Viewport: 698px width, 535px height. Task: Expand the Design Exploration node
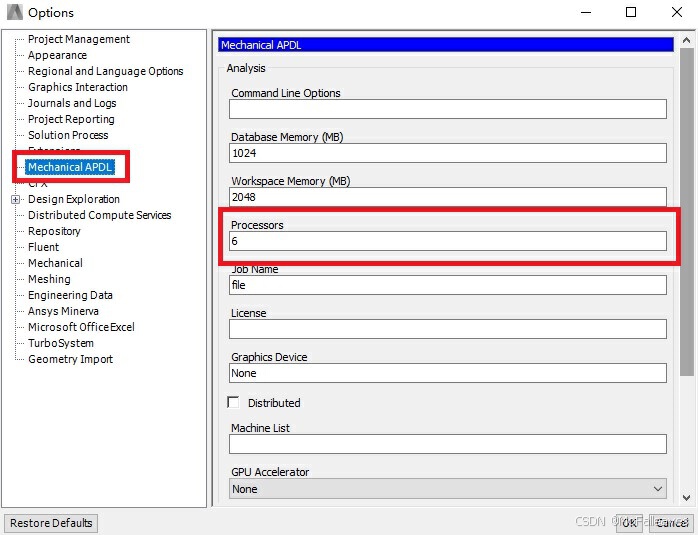click(16, 199)
